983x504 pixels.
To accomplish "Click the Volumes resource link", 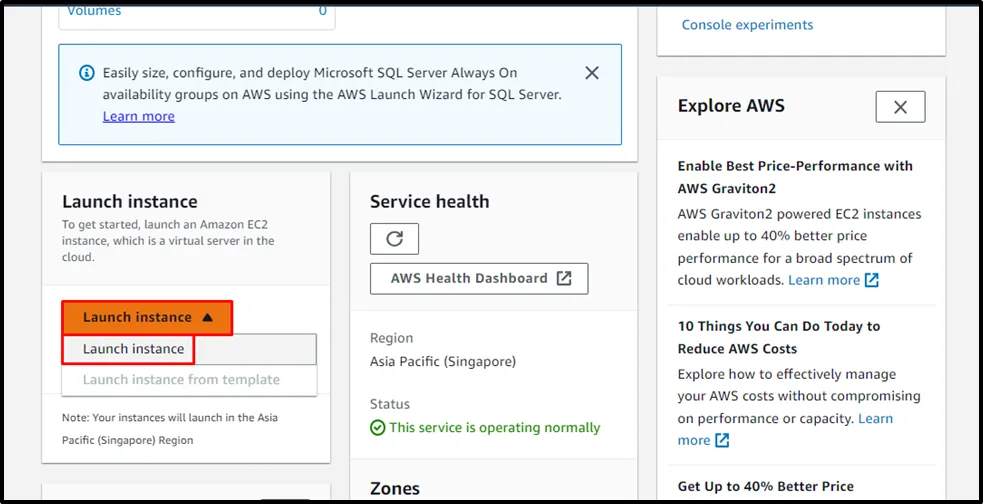I will pos(94,10).
